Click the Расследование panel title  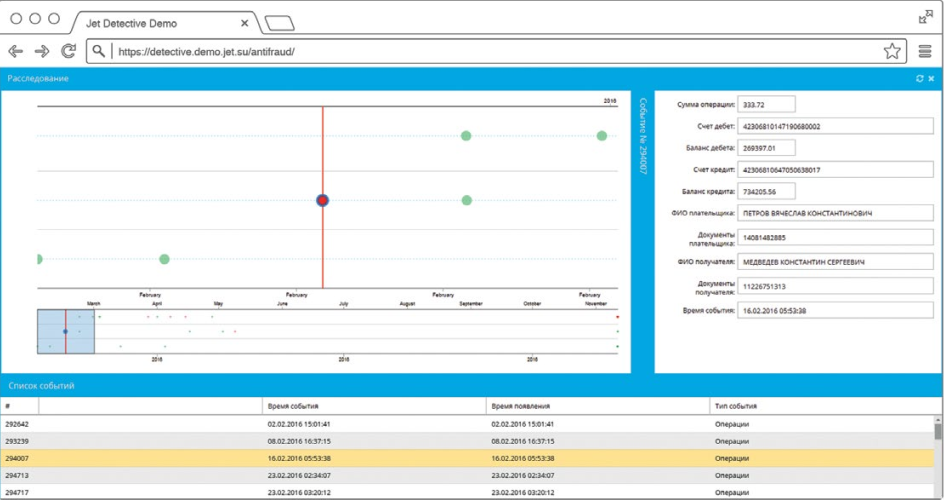pos(38,79)
